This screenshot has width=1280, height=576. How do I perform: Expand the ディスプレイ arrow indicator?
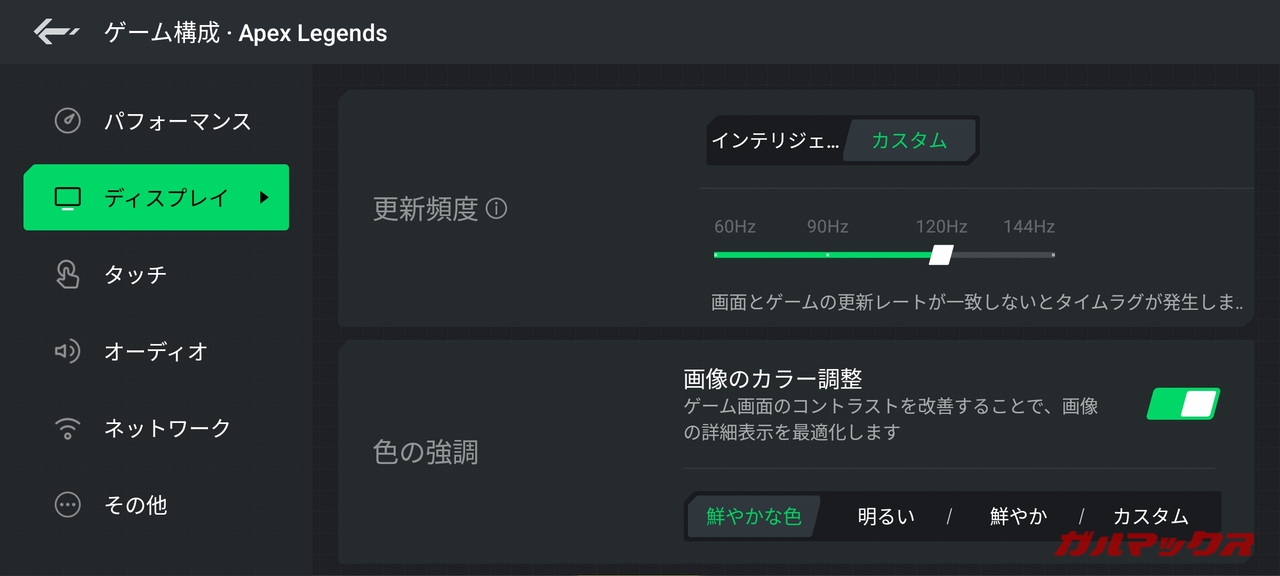(x=264, y=198)
